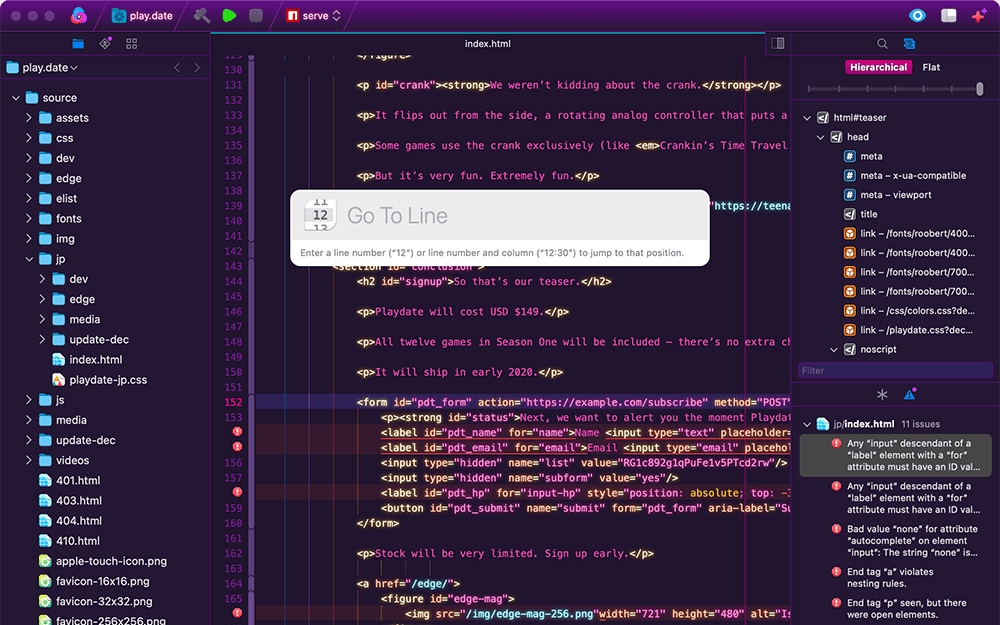Click the error marker beside pdt_name label line
The height and width of the screenshot is (625, 1000).
coord(237,432)
